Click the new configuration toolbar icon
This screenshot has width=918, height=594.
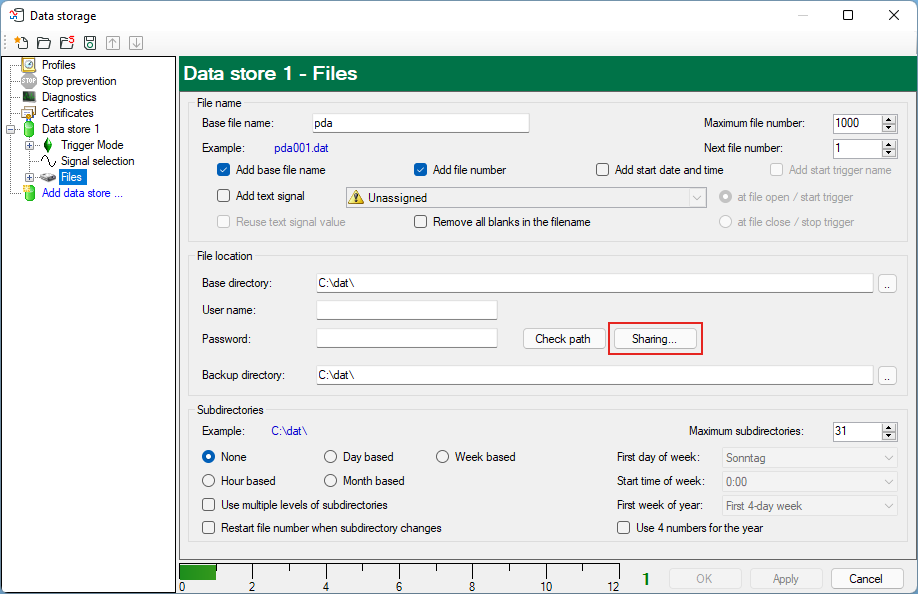coord(21,43)
